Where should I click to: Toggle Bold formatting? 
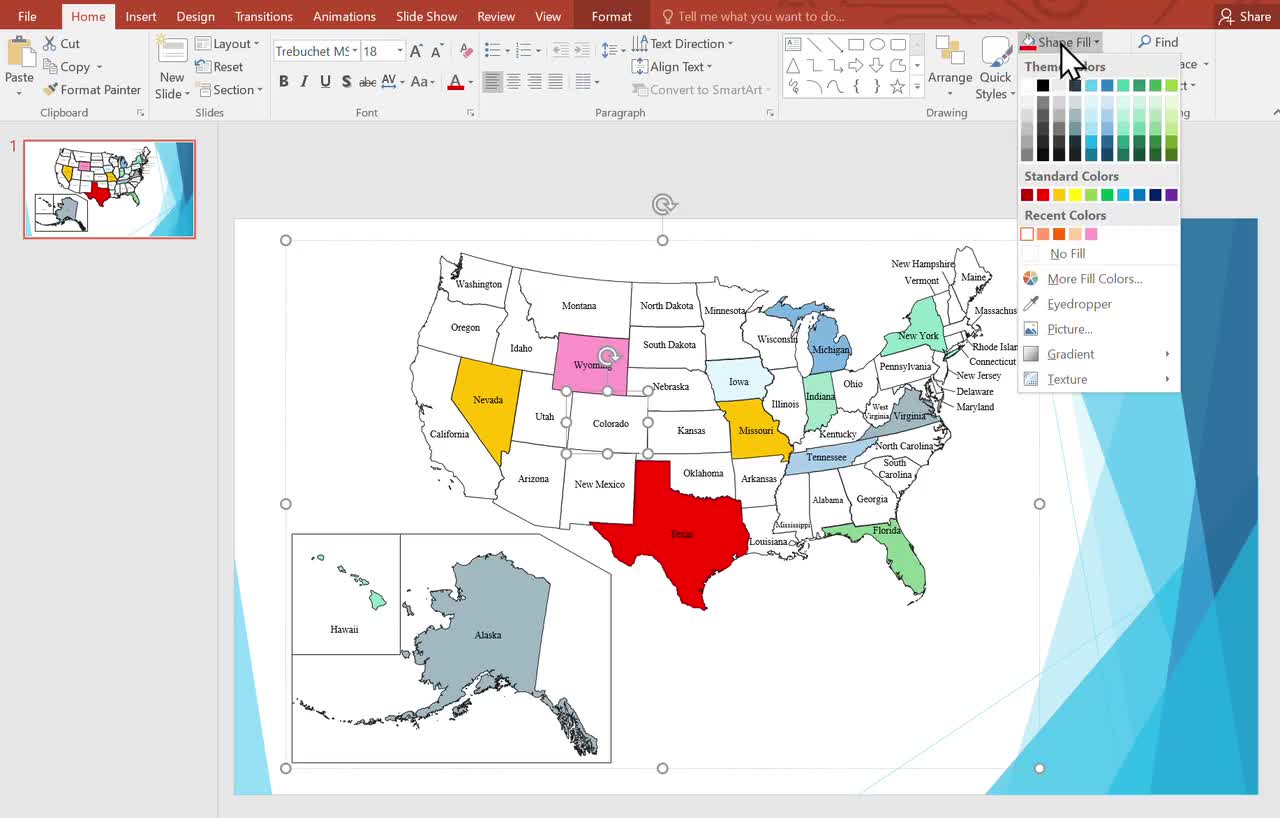coord(284,81)
